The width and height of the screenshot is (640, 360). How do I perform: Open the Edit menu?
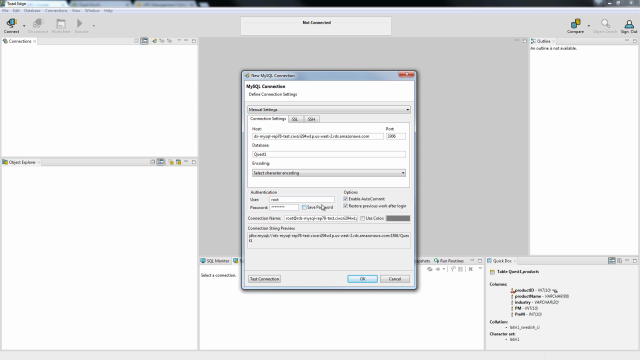click(x=16, y=11)
